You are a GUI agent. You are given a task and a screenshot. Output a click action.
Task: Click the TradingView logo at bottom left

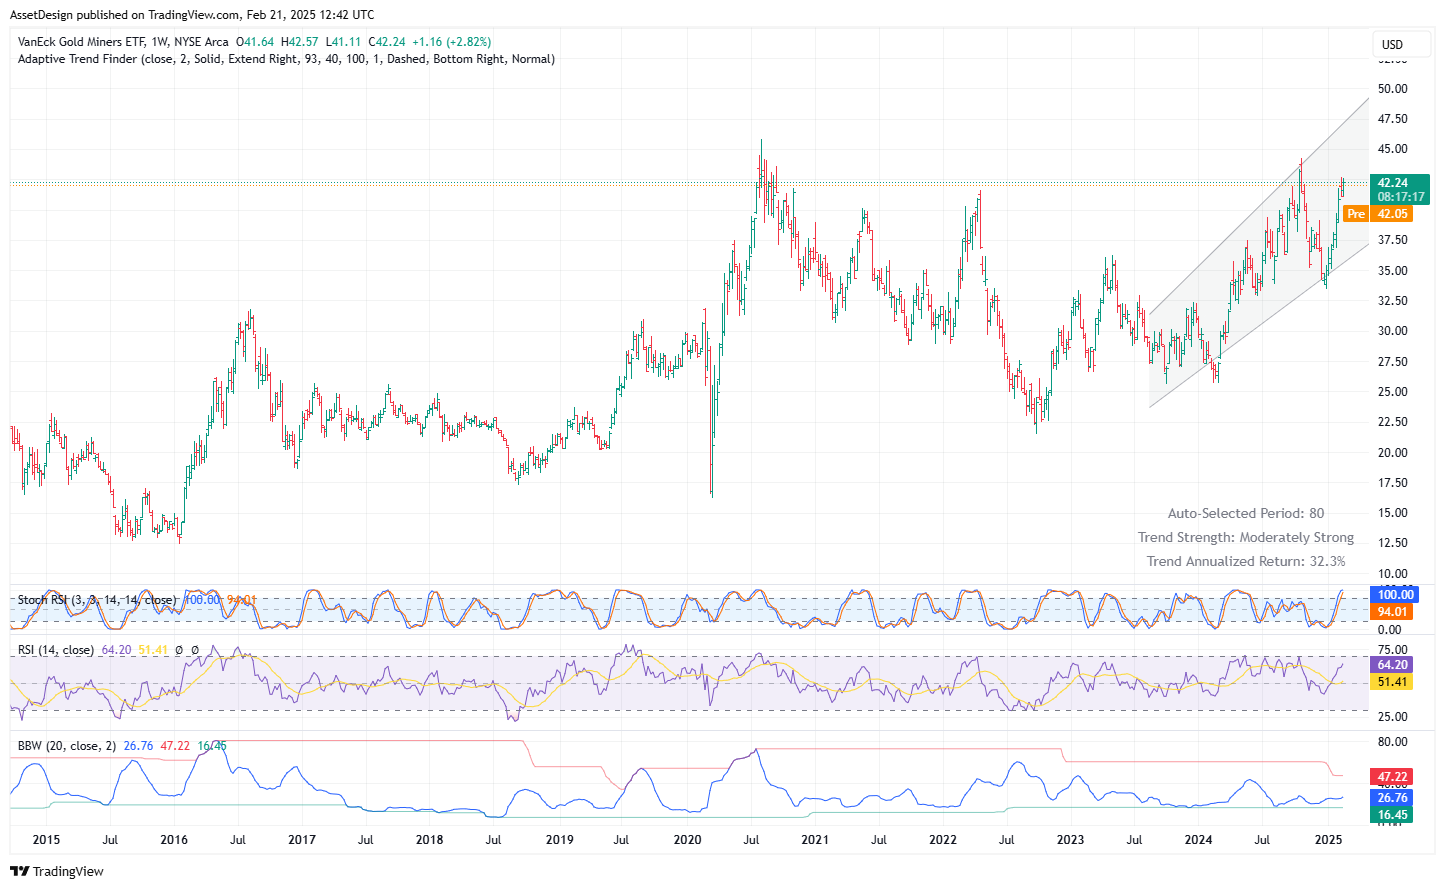57,871
